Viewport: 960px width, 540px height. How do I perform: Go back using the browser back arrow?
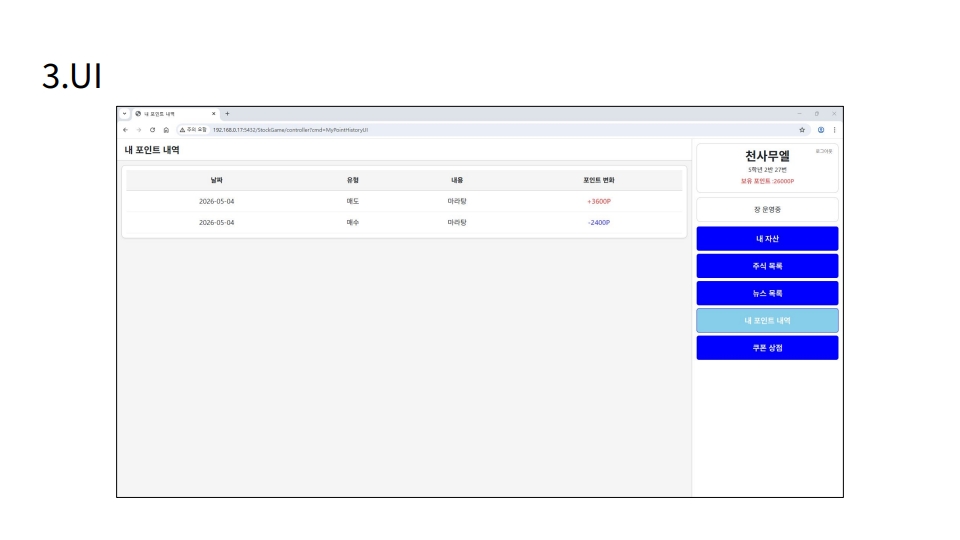[x=126, y=130]
